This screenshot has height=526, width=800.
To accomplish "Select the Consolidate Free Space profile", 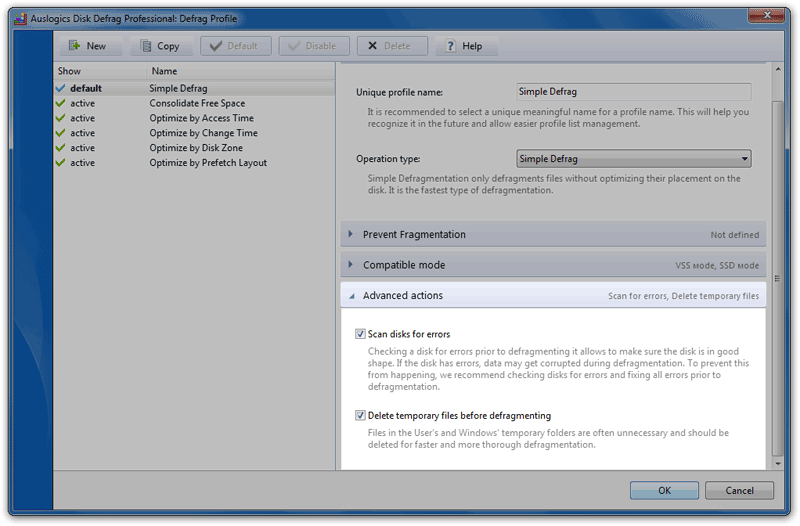I will pyautogui.click(x=194, y=103).
